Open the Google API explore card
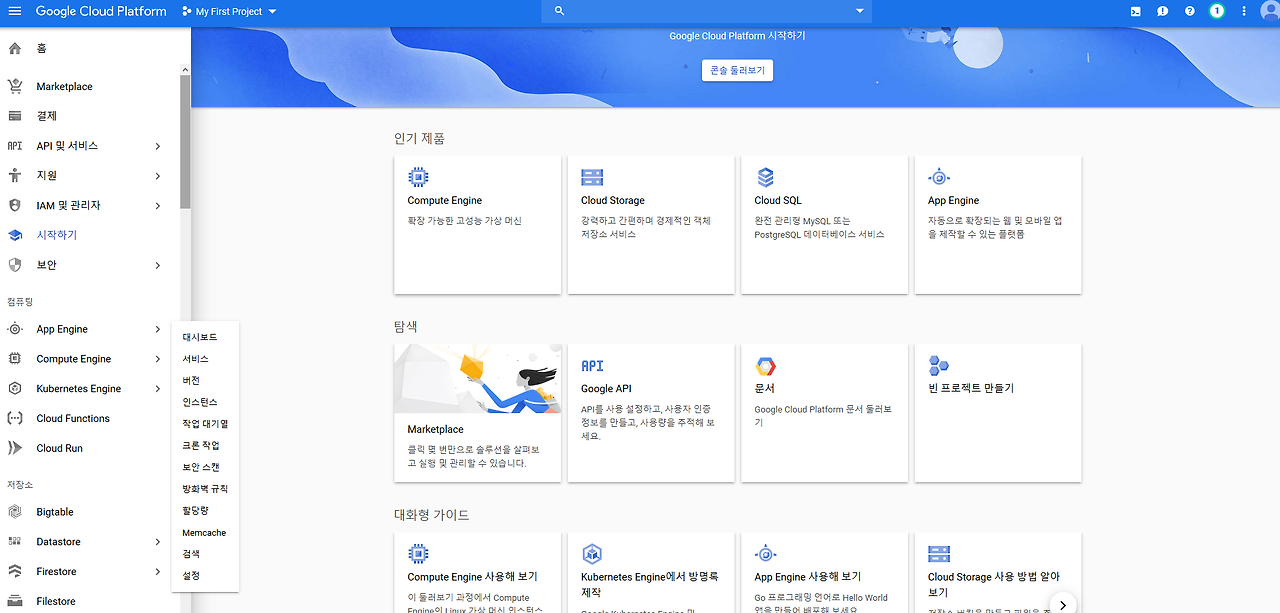 coord(651,413)
